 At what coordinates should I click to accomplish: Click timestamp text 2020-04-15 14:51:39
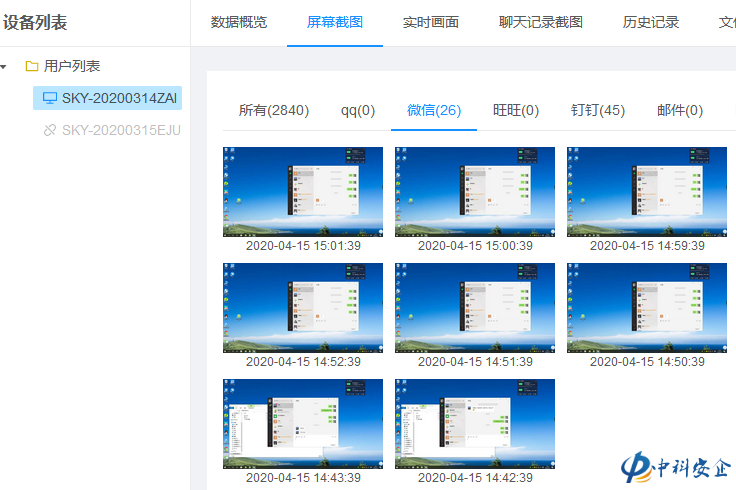coord(475,361)
